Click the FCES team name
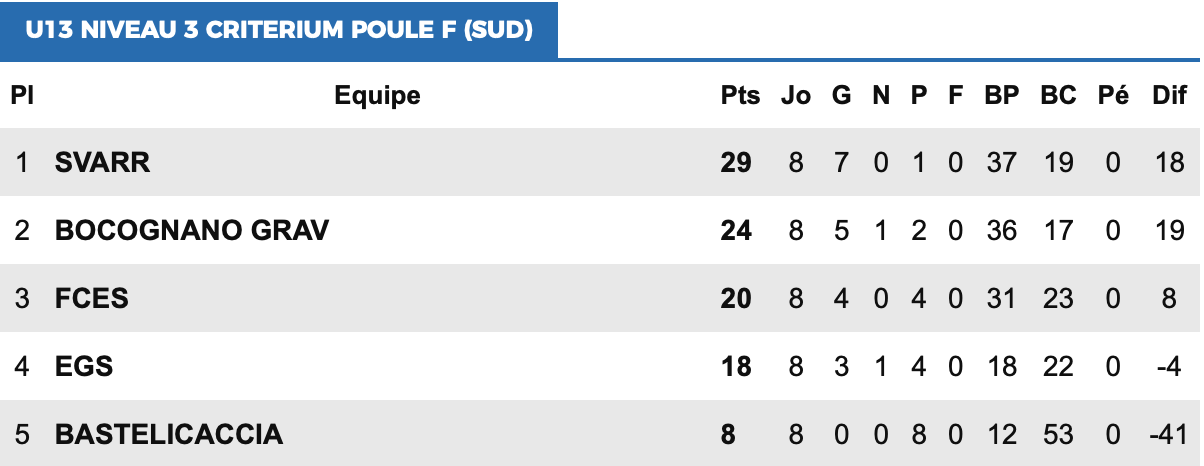 pos(92,298)
